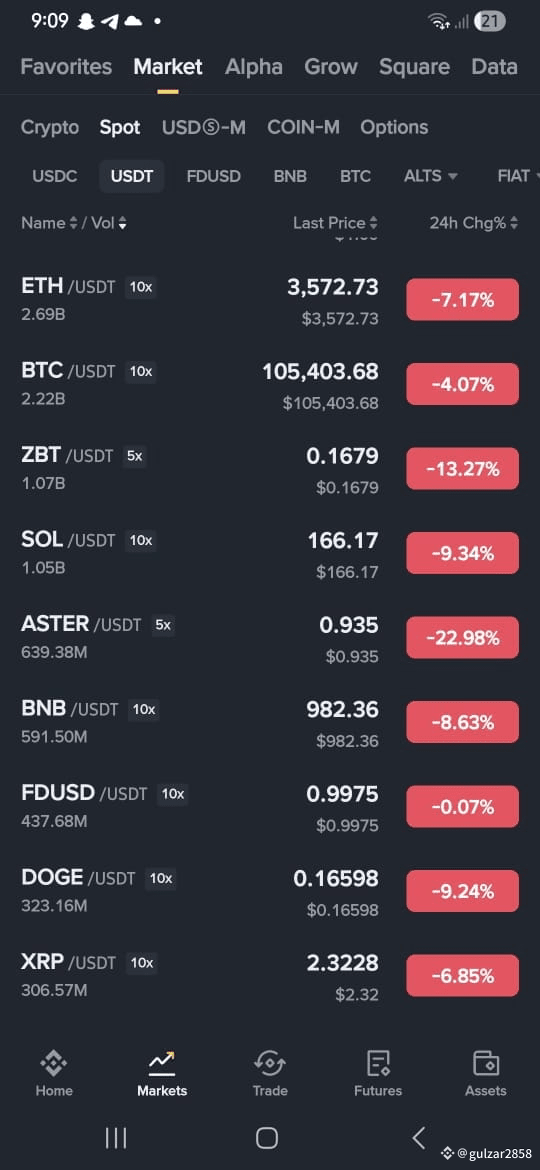Open the Home tab icon
The height and width of the screenshot is (1170, 540).
(x=54, y=1061)
